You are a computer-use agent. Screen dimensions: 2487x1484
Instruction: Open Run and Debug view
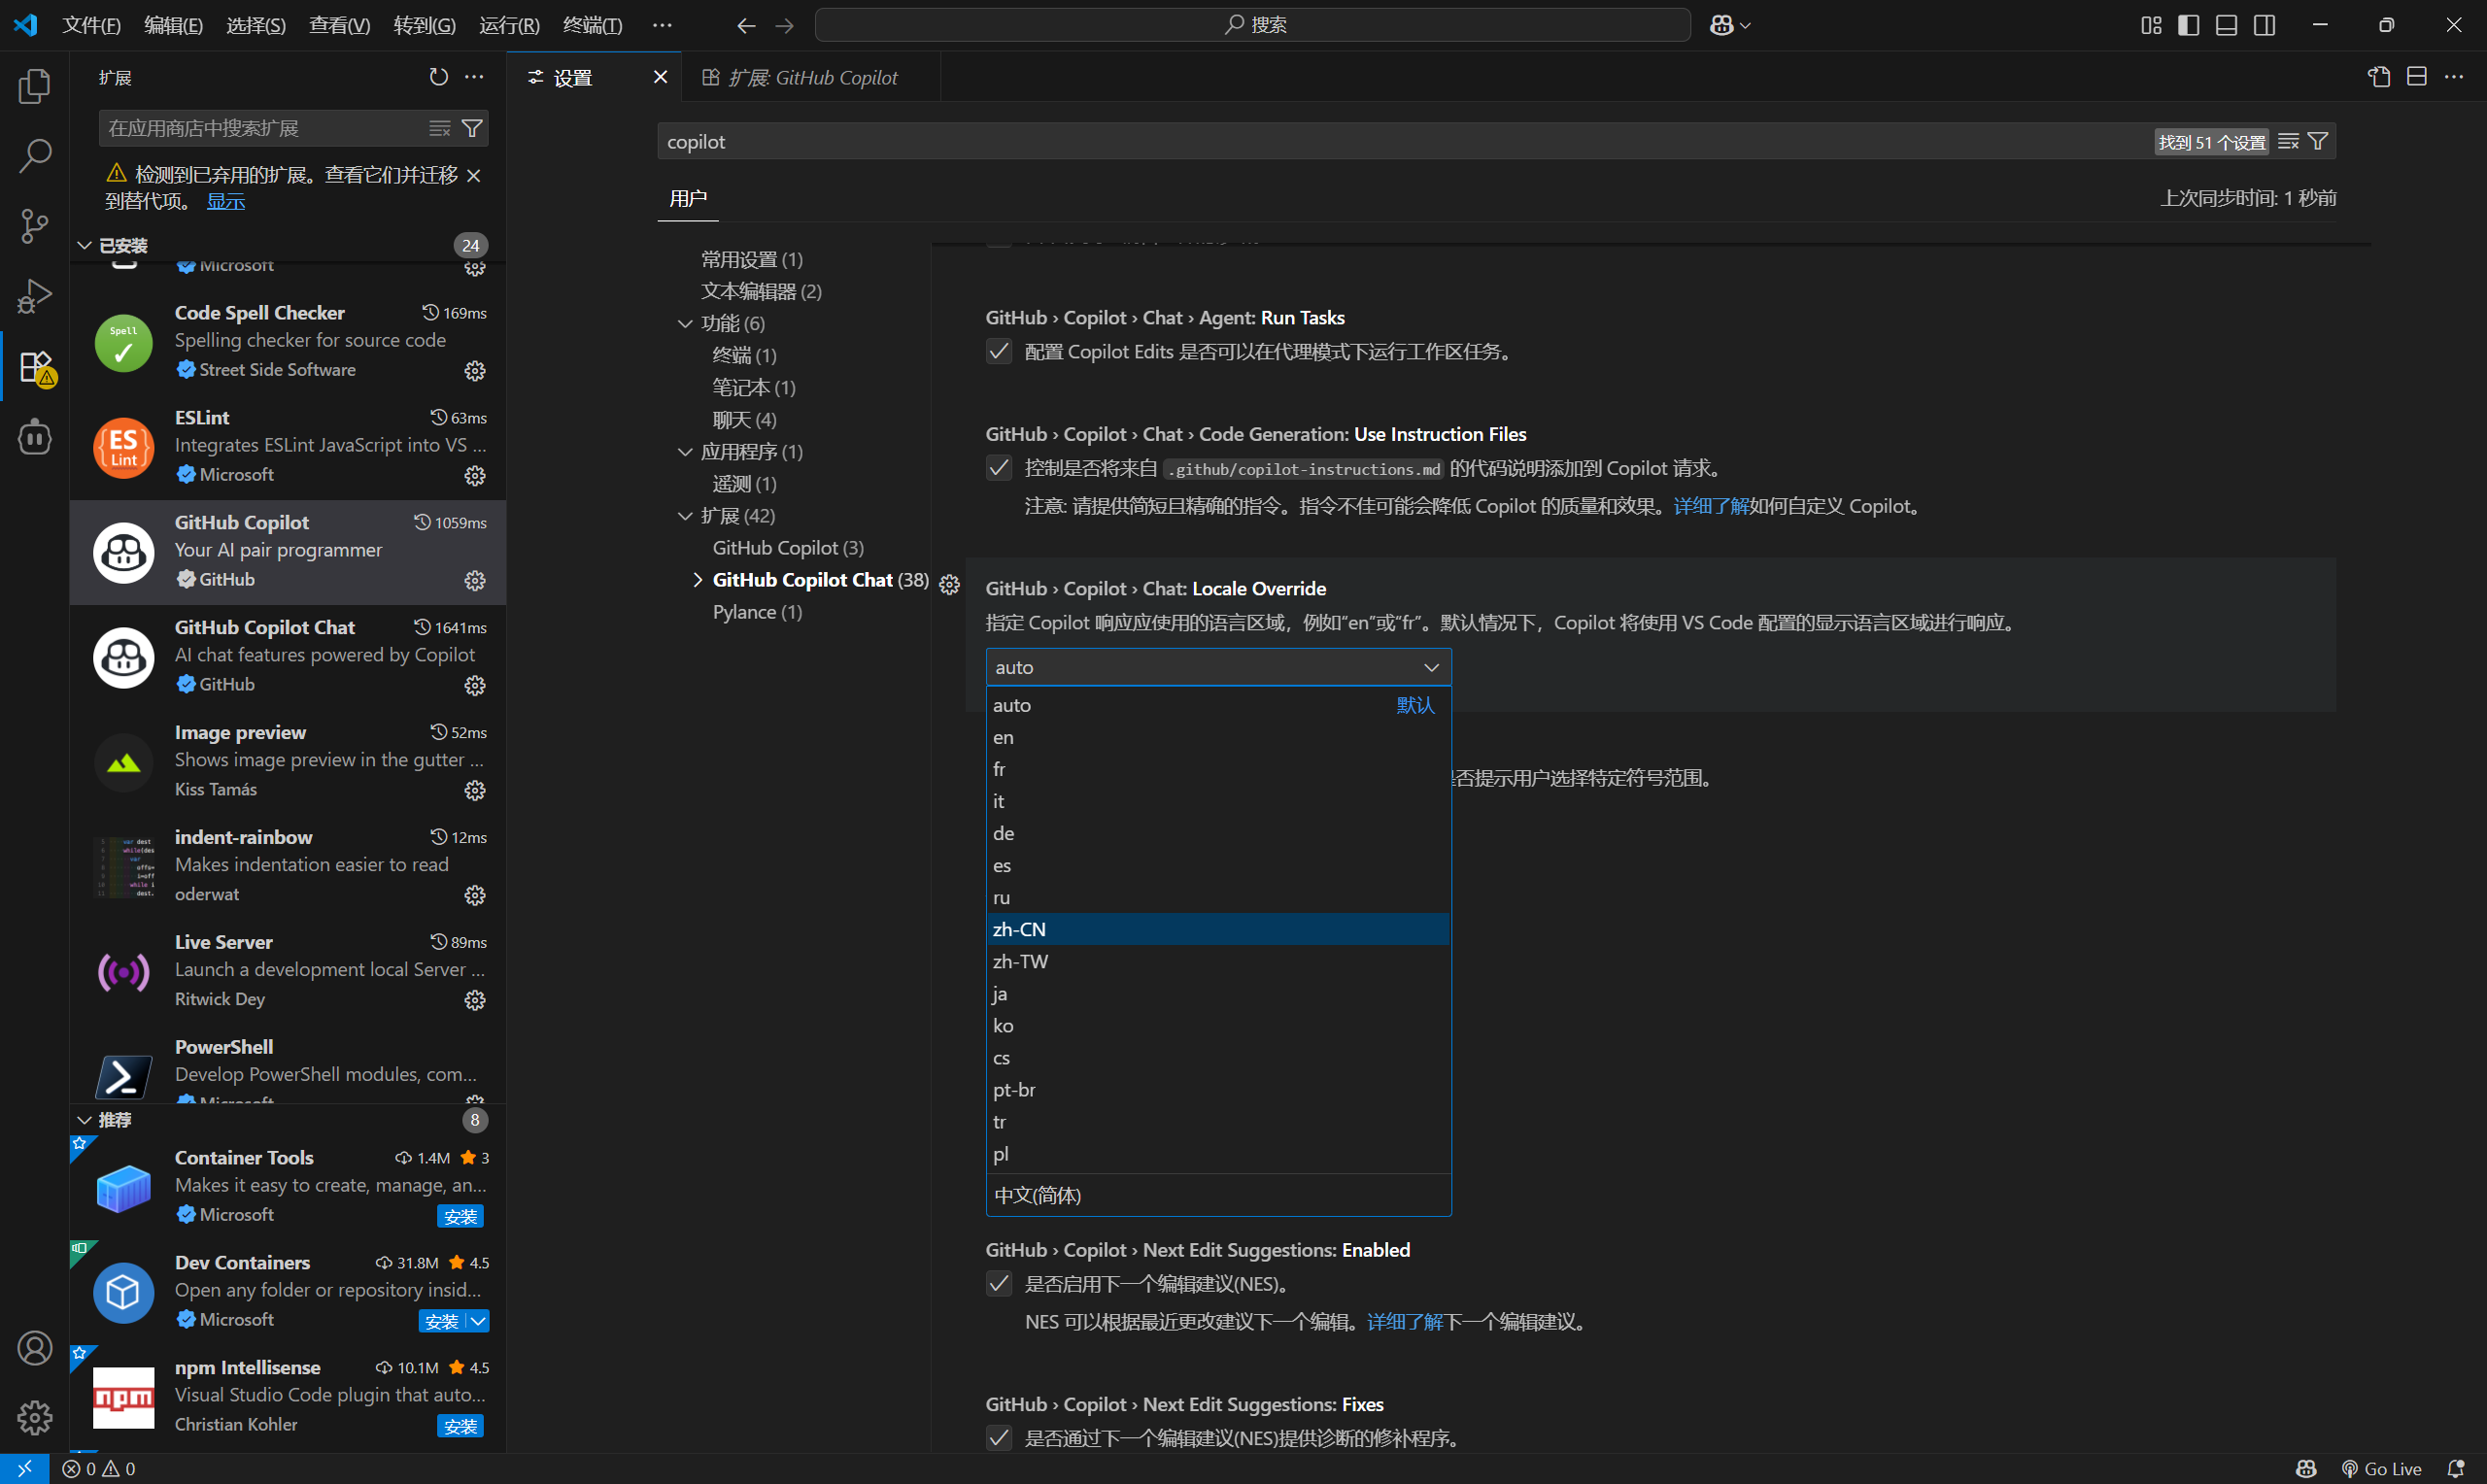(34, 296)
